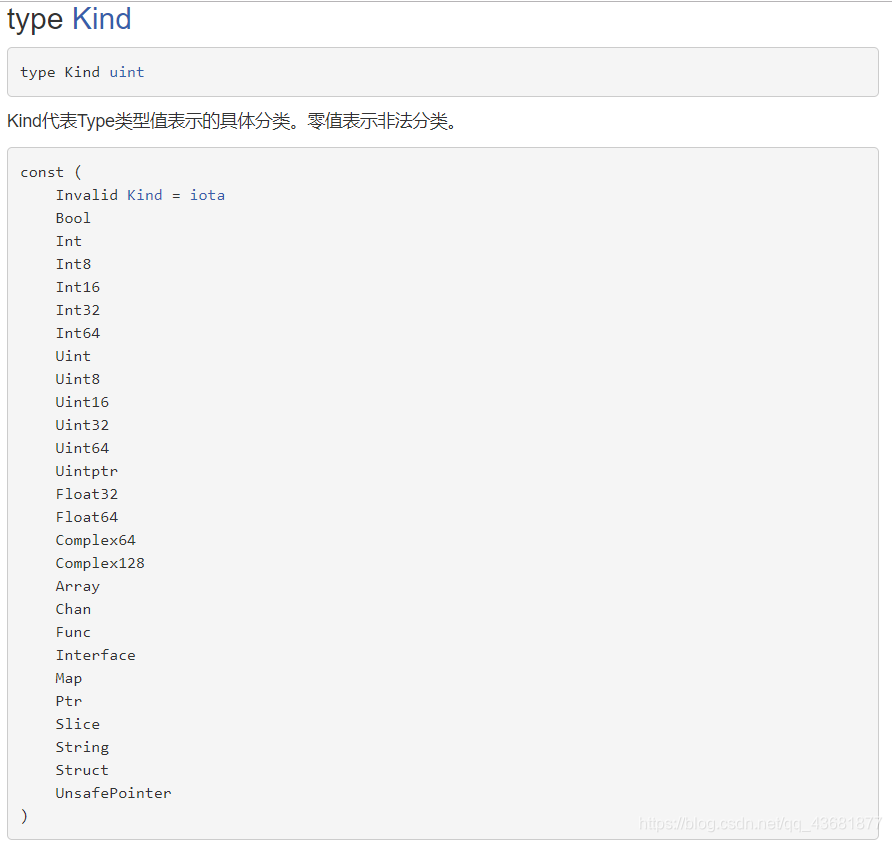Select the Uint32 constant

[82, 425]
